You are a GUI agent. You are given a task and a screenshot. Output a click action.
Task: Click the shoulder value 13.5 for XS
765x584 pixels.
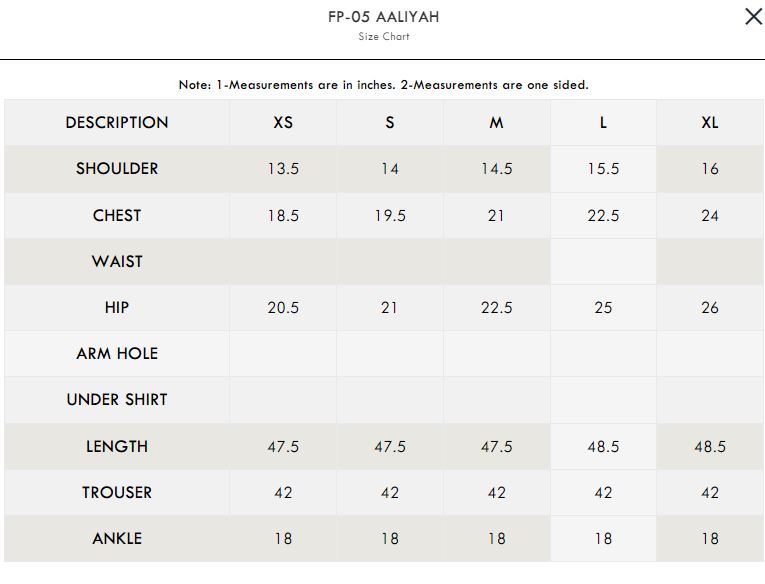283,169
